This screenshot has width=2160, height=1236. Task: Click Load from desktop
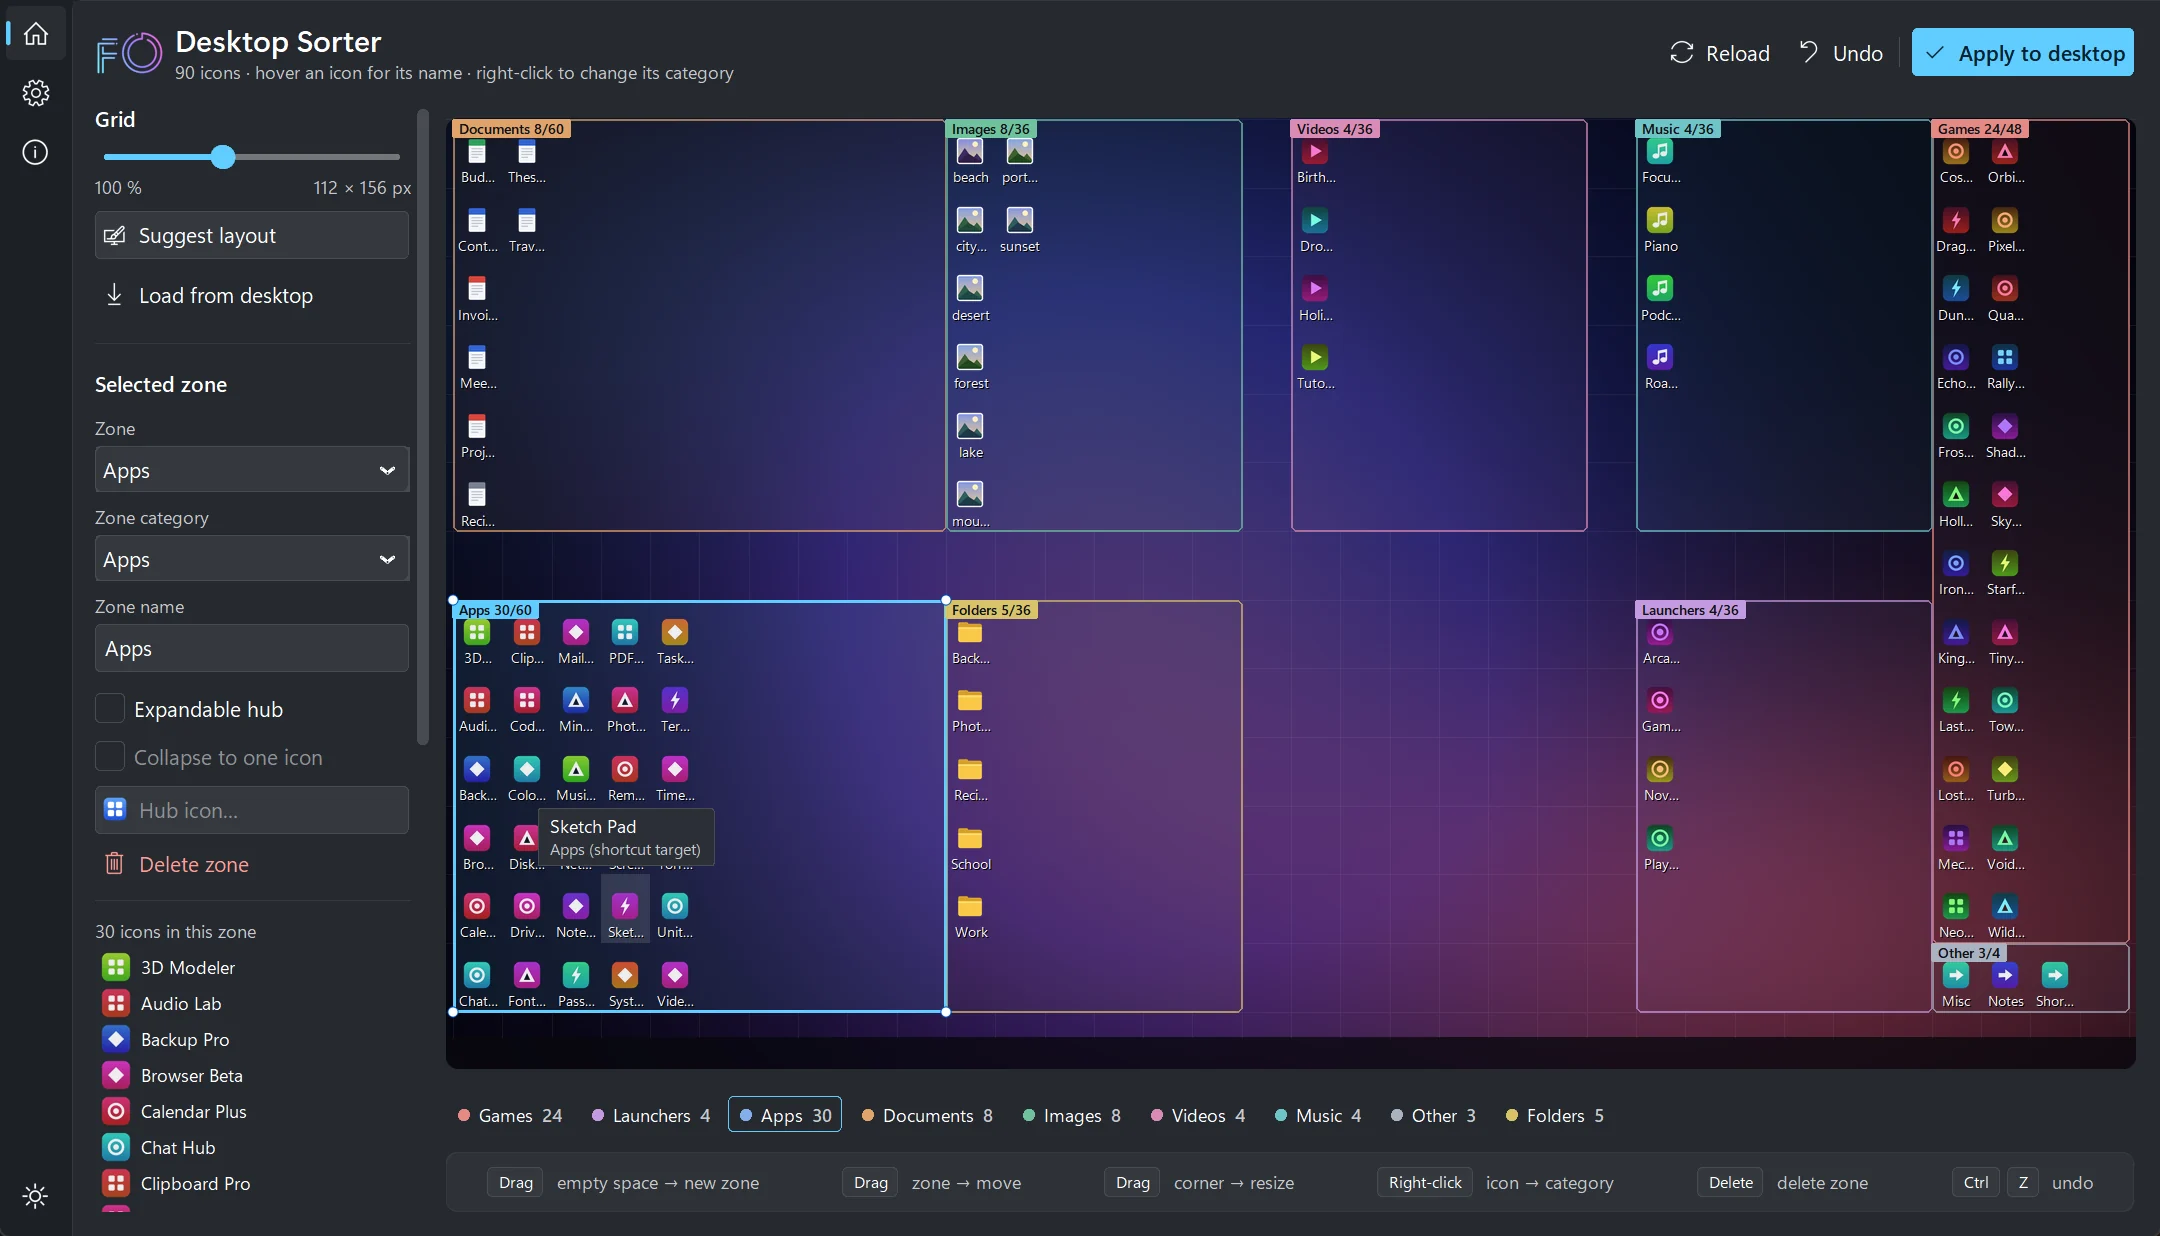pyautogui.click(x=252, y=295)
